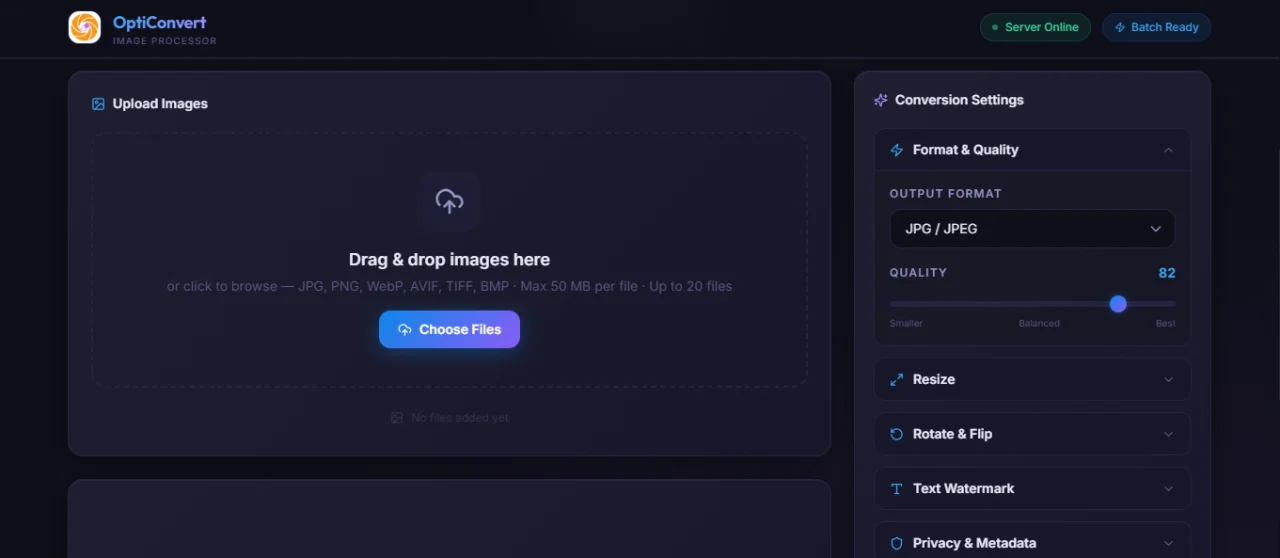Open the JPG / JPEG output format dropdown

point(1032,229)
